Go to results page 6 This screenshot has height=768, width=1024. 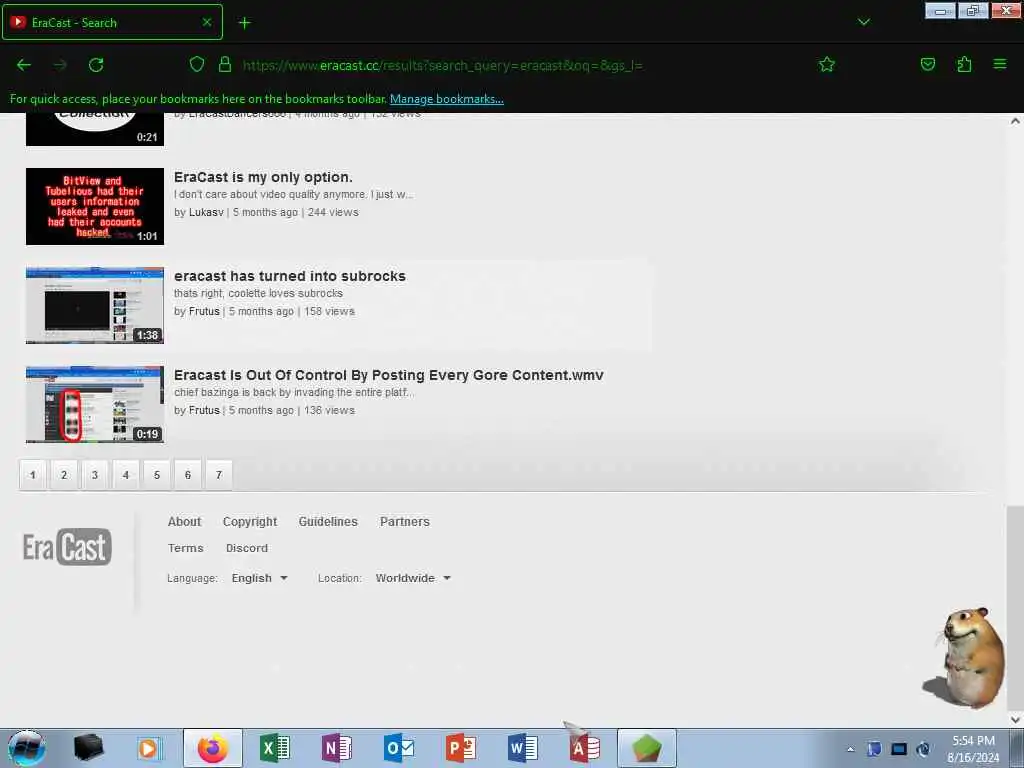point(188,475)
